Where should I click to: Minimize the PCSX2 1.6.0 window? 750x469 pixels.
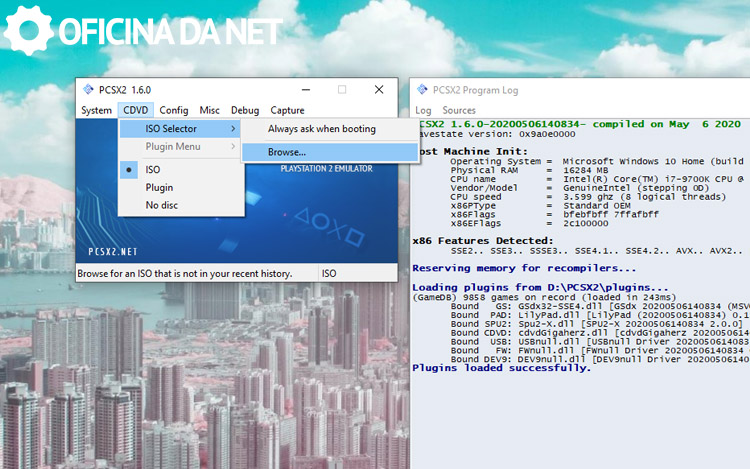point(306,89)
